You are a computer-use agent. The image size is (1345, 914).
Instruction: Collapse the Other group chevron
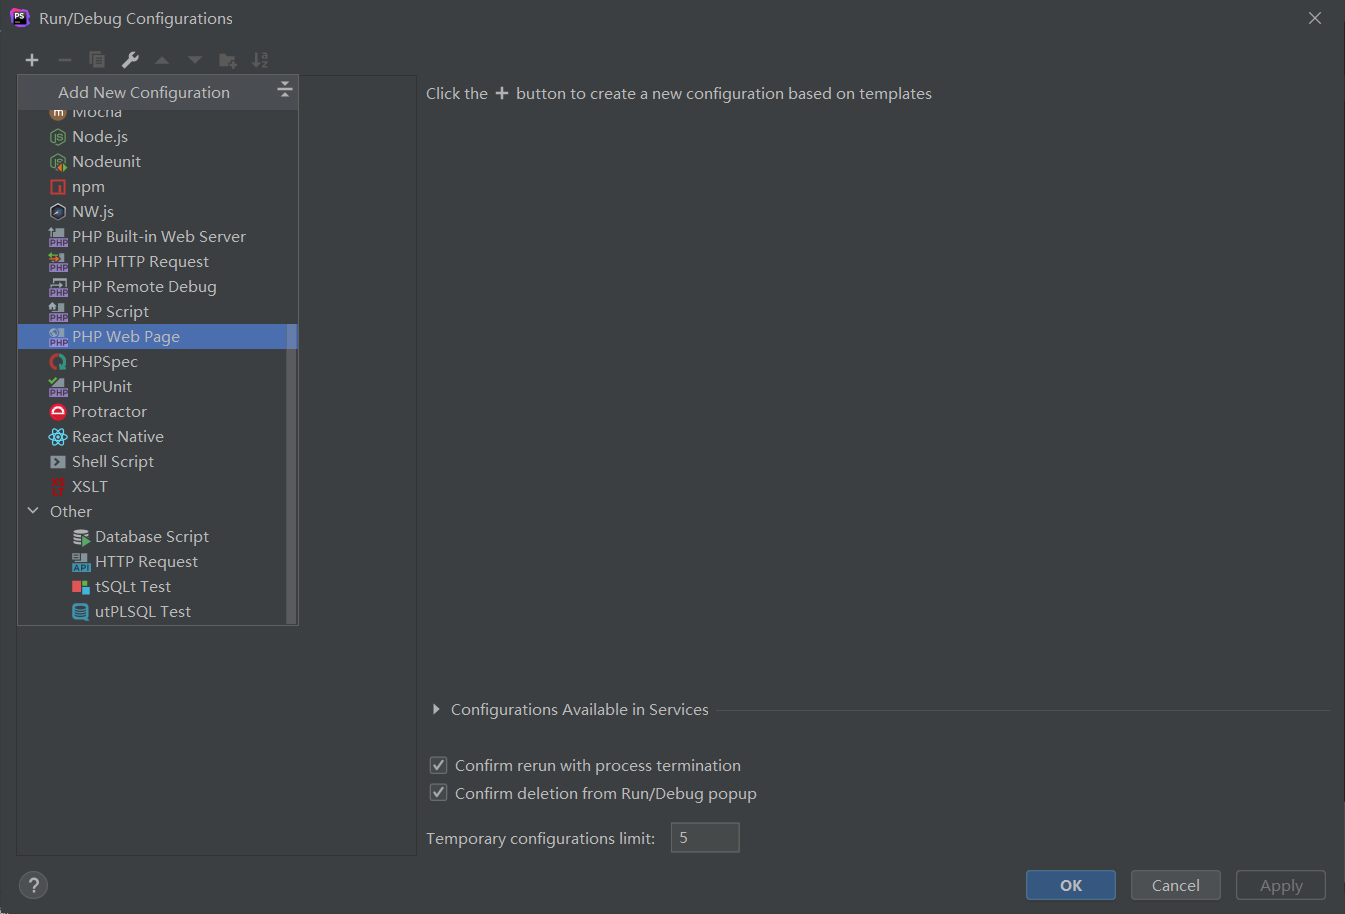coord(33,511)
